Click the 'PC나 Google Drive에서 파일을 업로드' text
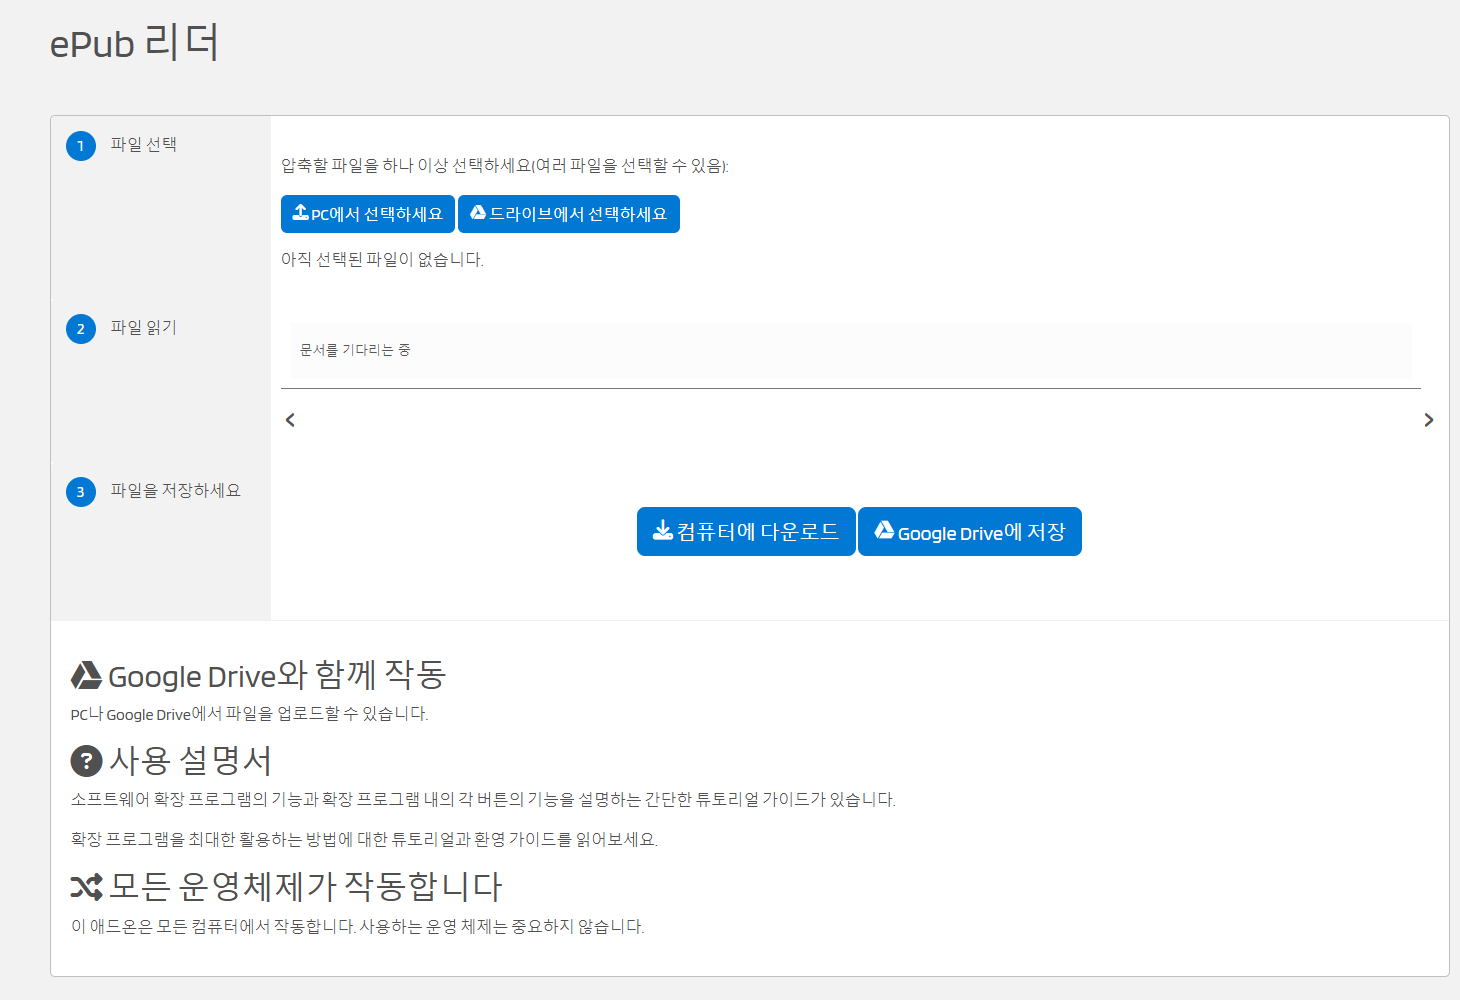 249,714
